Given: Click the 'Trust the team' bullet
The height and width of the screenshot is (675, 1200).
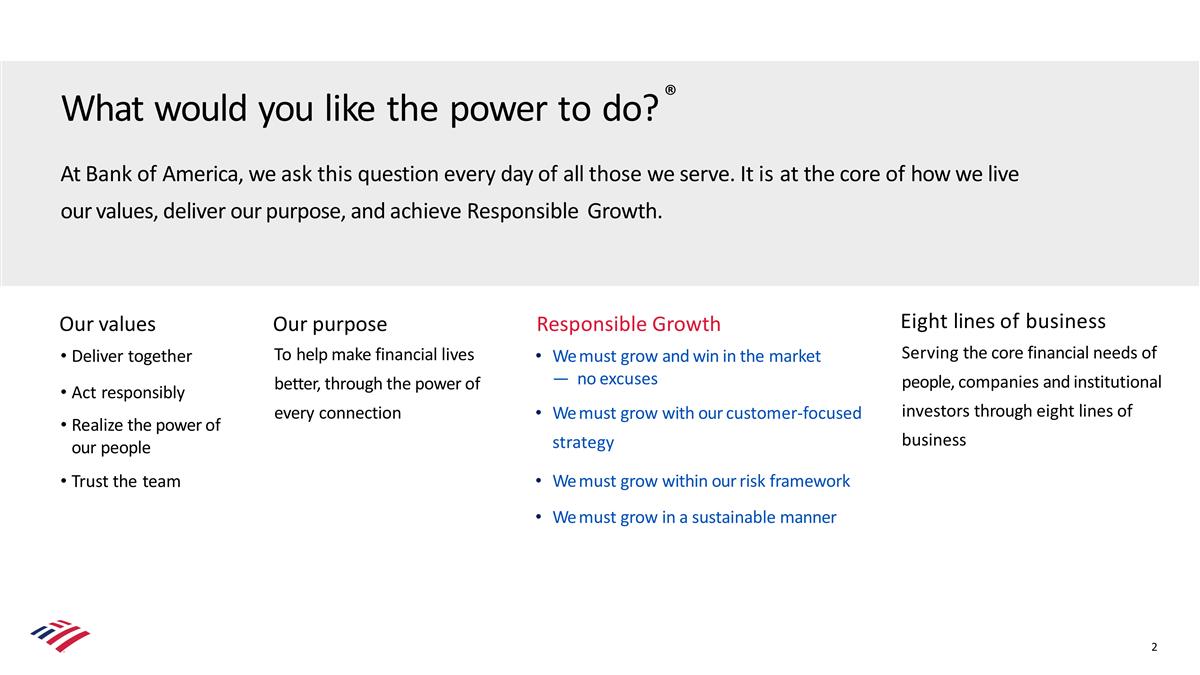Looking at the screenshot, I should [x=126, y=481].
